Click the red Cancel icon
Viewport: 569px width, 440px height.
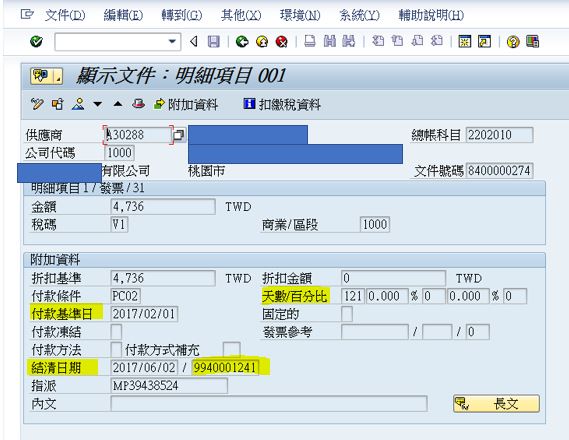coord(282,42)
